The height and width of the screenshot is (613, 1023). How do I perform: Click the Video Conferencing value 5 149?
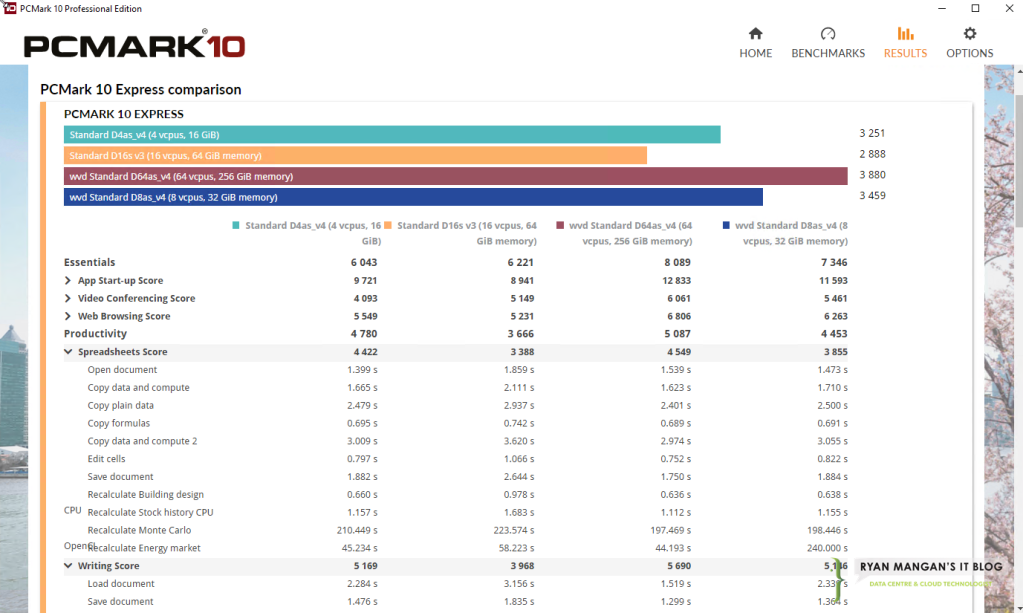[x=522, y=298]
